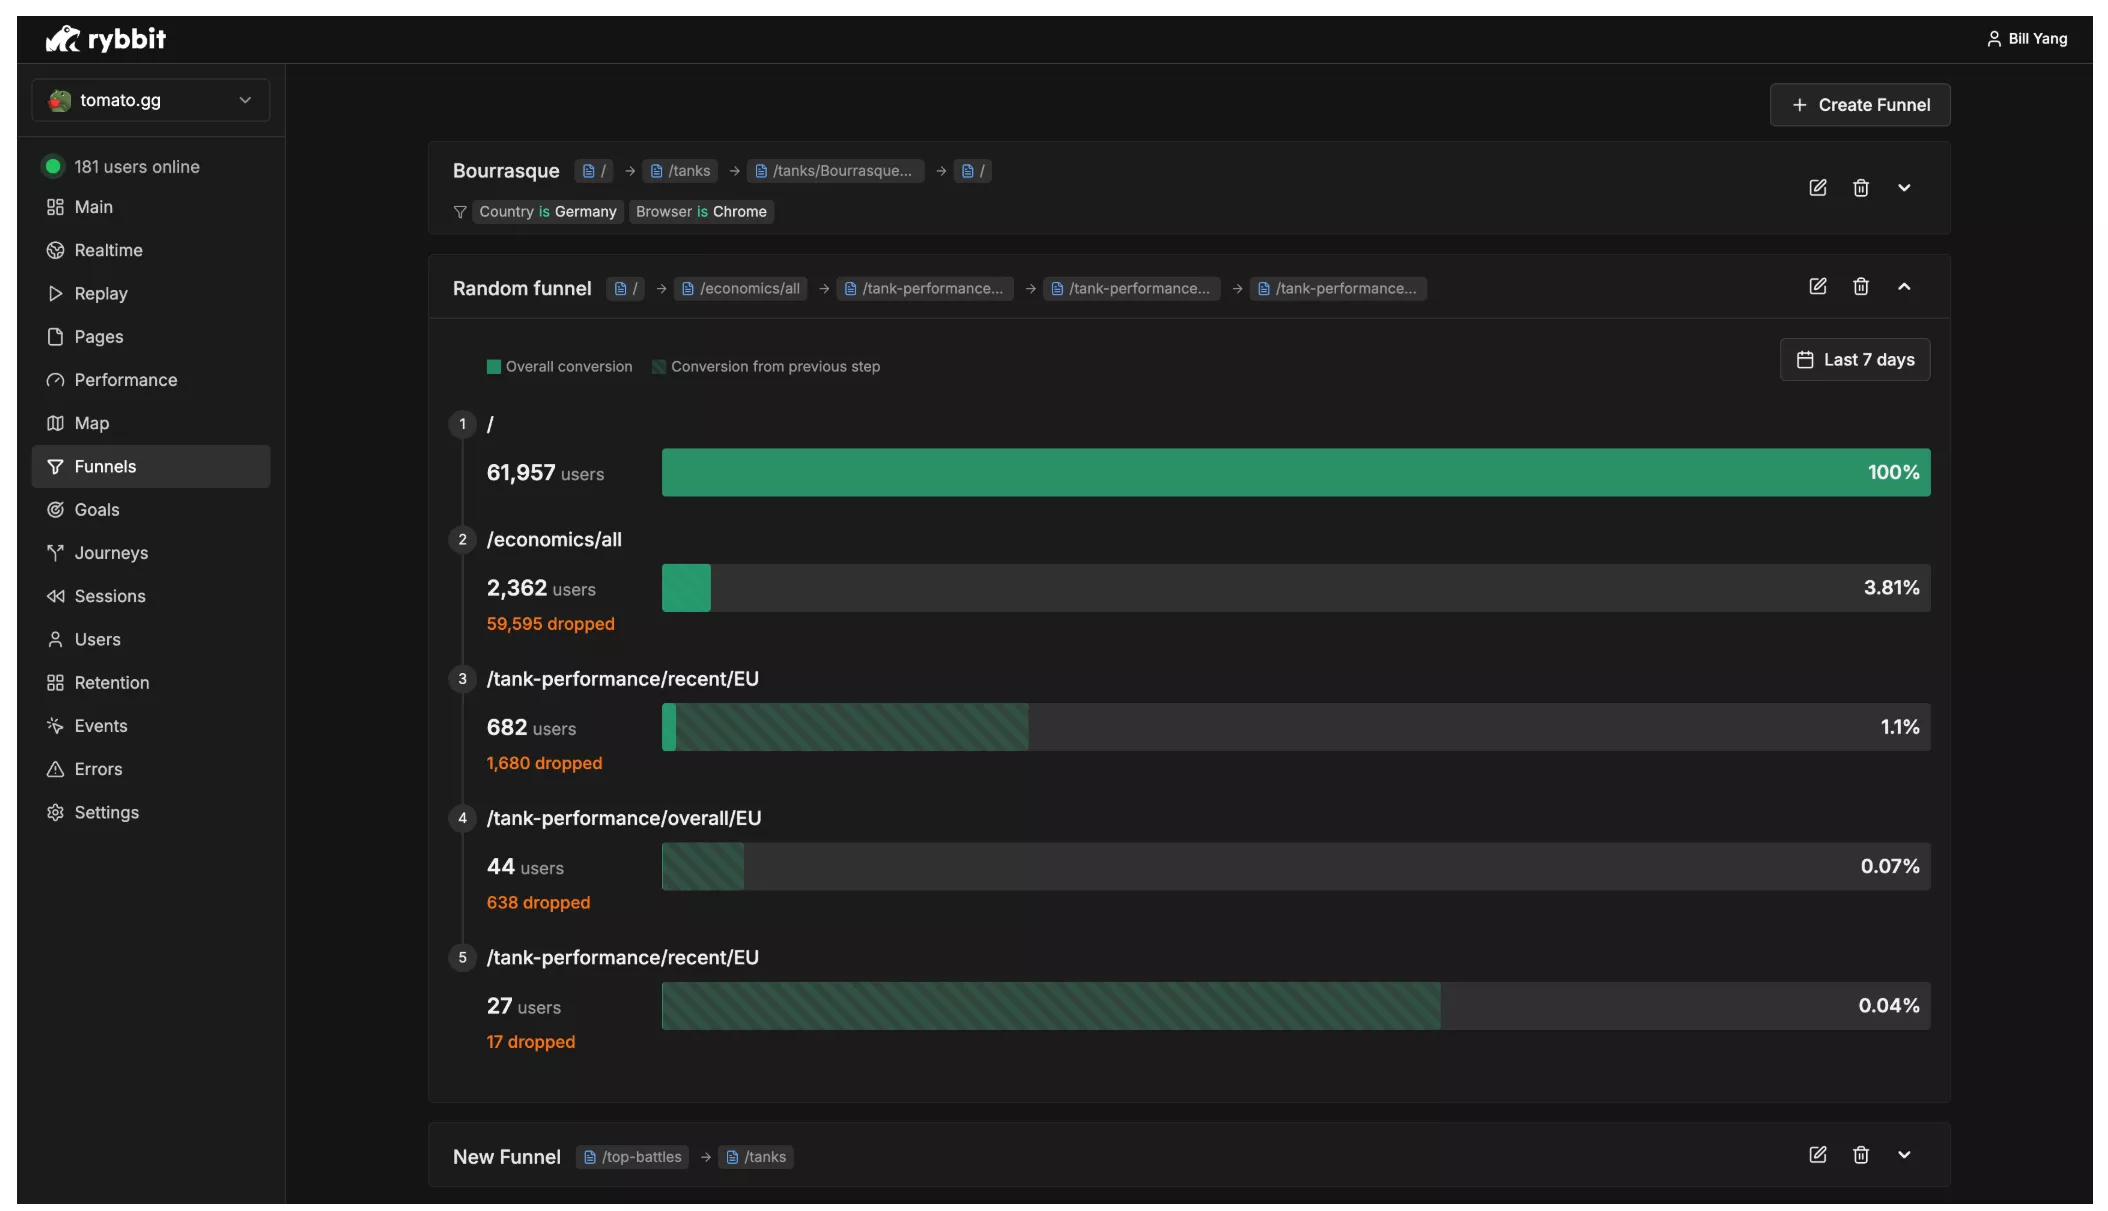
Task: Click the trash icon for New Funnel
Action: click(x=1860, y=1155)
